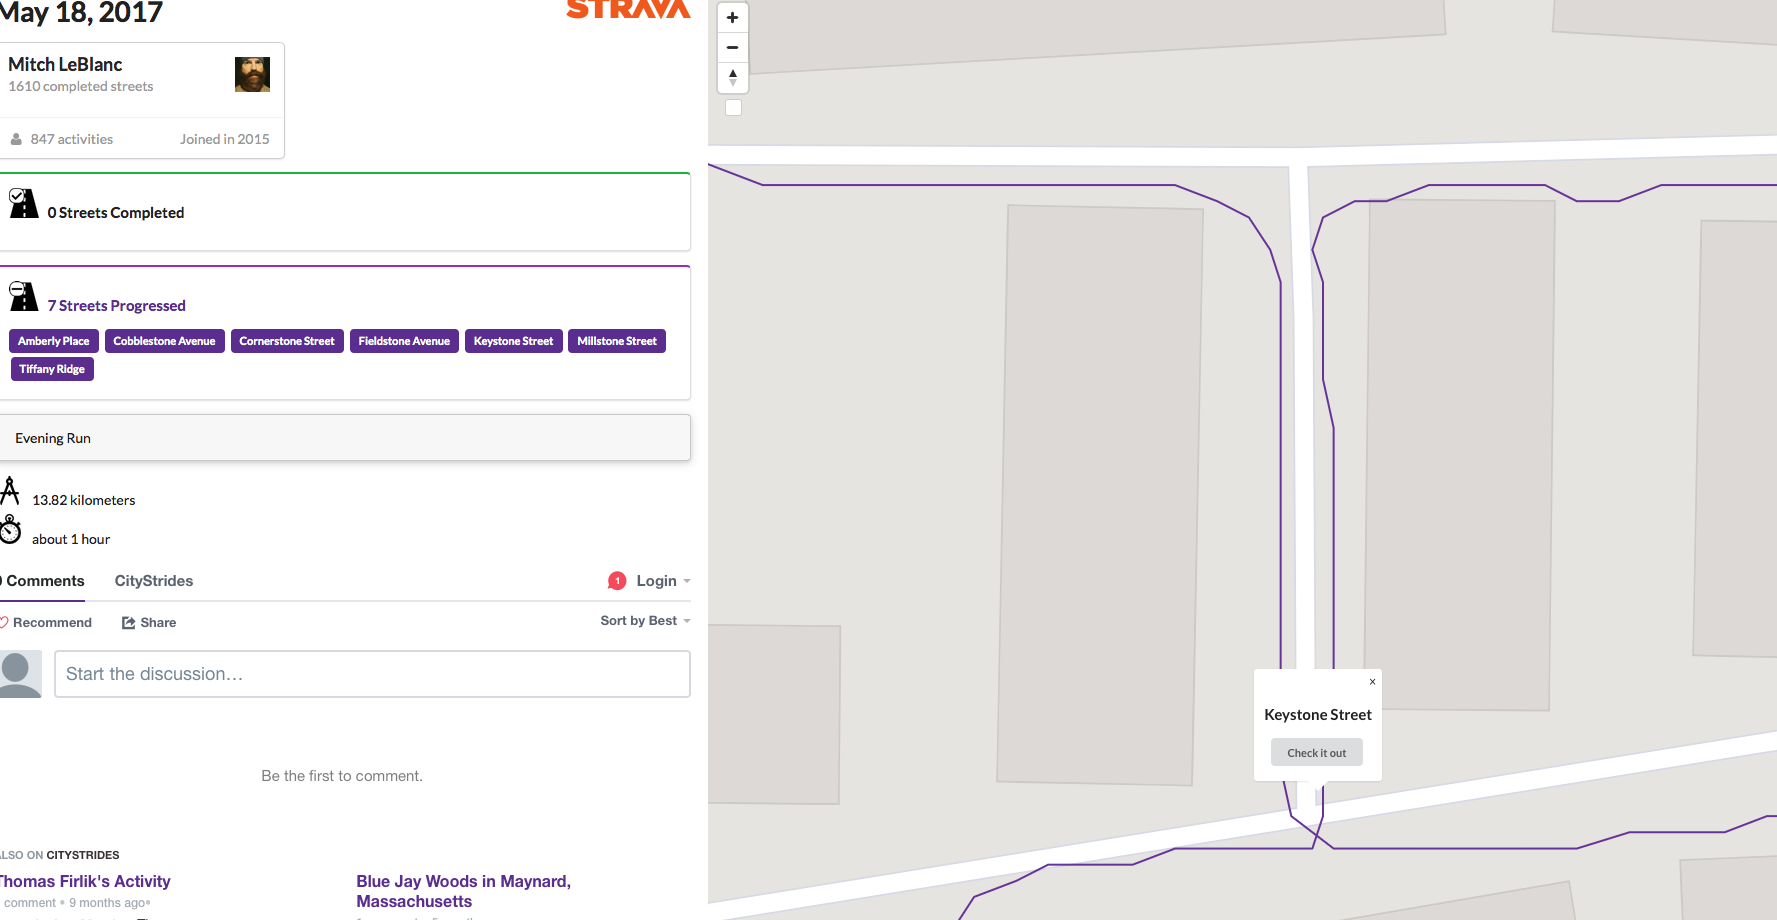The width and height of the screenshot is (1777, 920).
Task: Zoom in on the map
Action: 733,18
